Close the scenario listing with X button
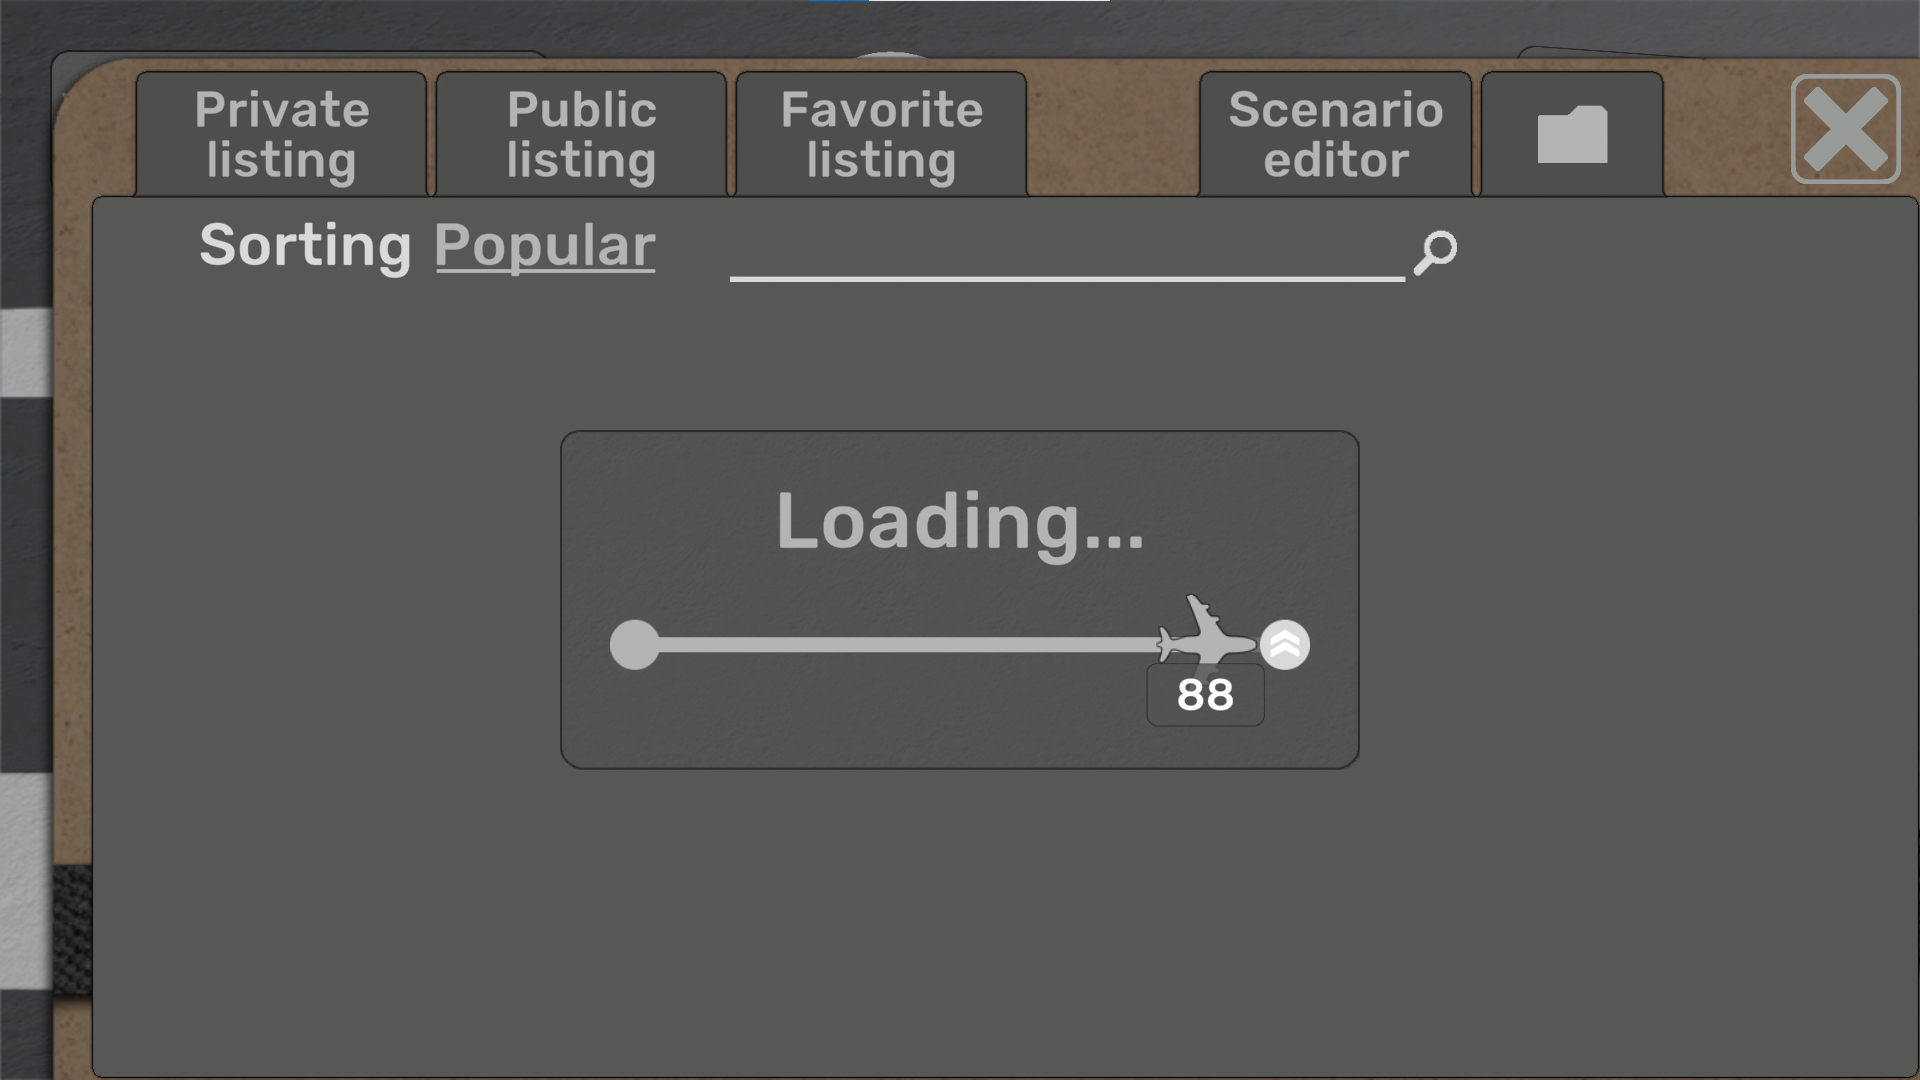Viewport: 1920px width, 1080px height. tap(1845, 129)
